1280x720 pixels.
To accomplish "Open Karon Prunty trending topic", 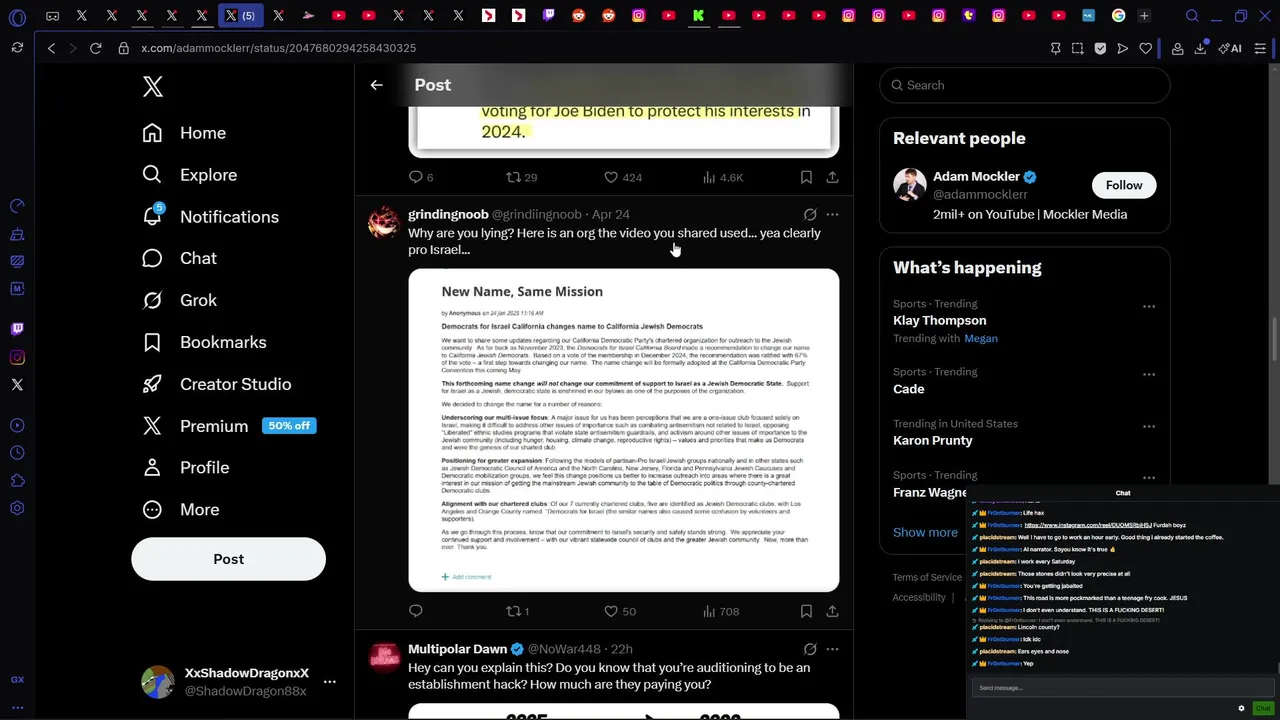I will (x=932, y=440).
